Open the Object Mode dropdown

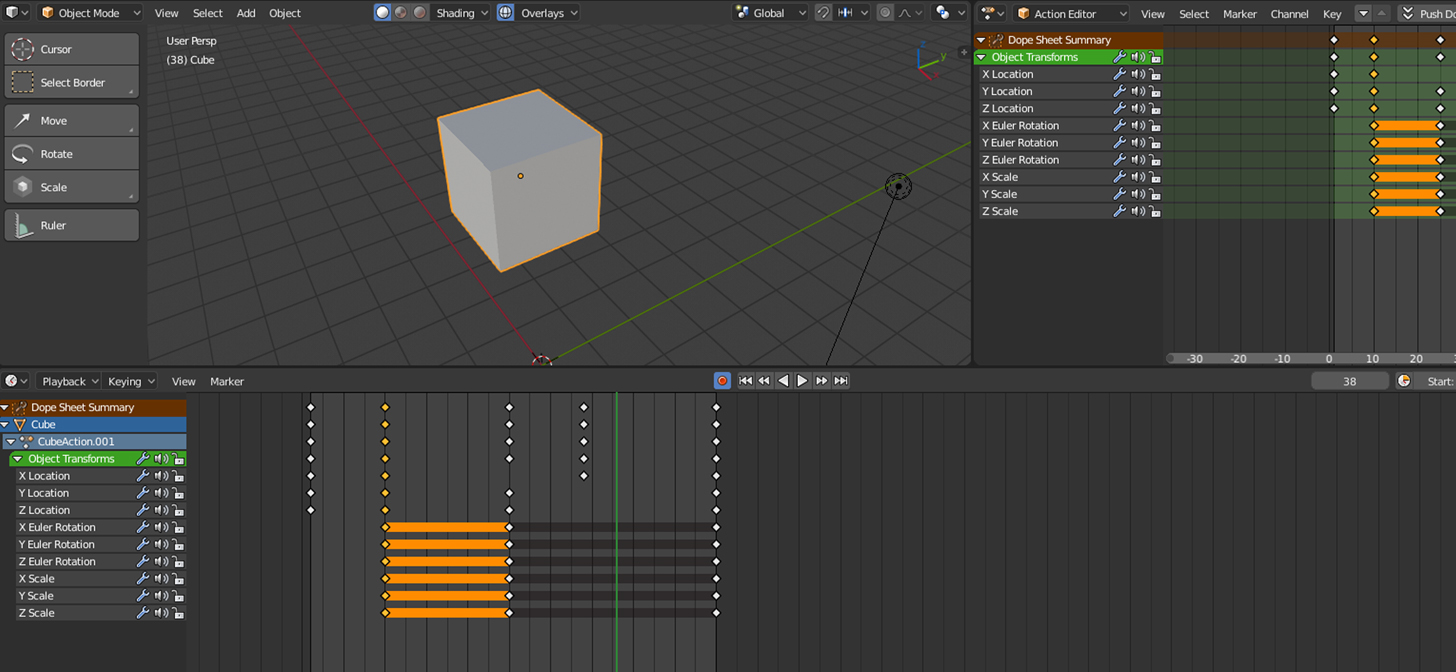pyautogui.click(x=88, y=13)
